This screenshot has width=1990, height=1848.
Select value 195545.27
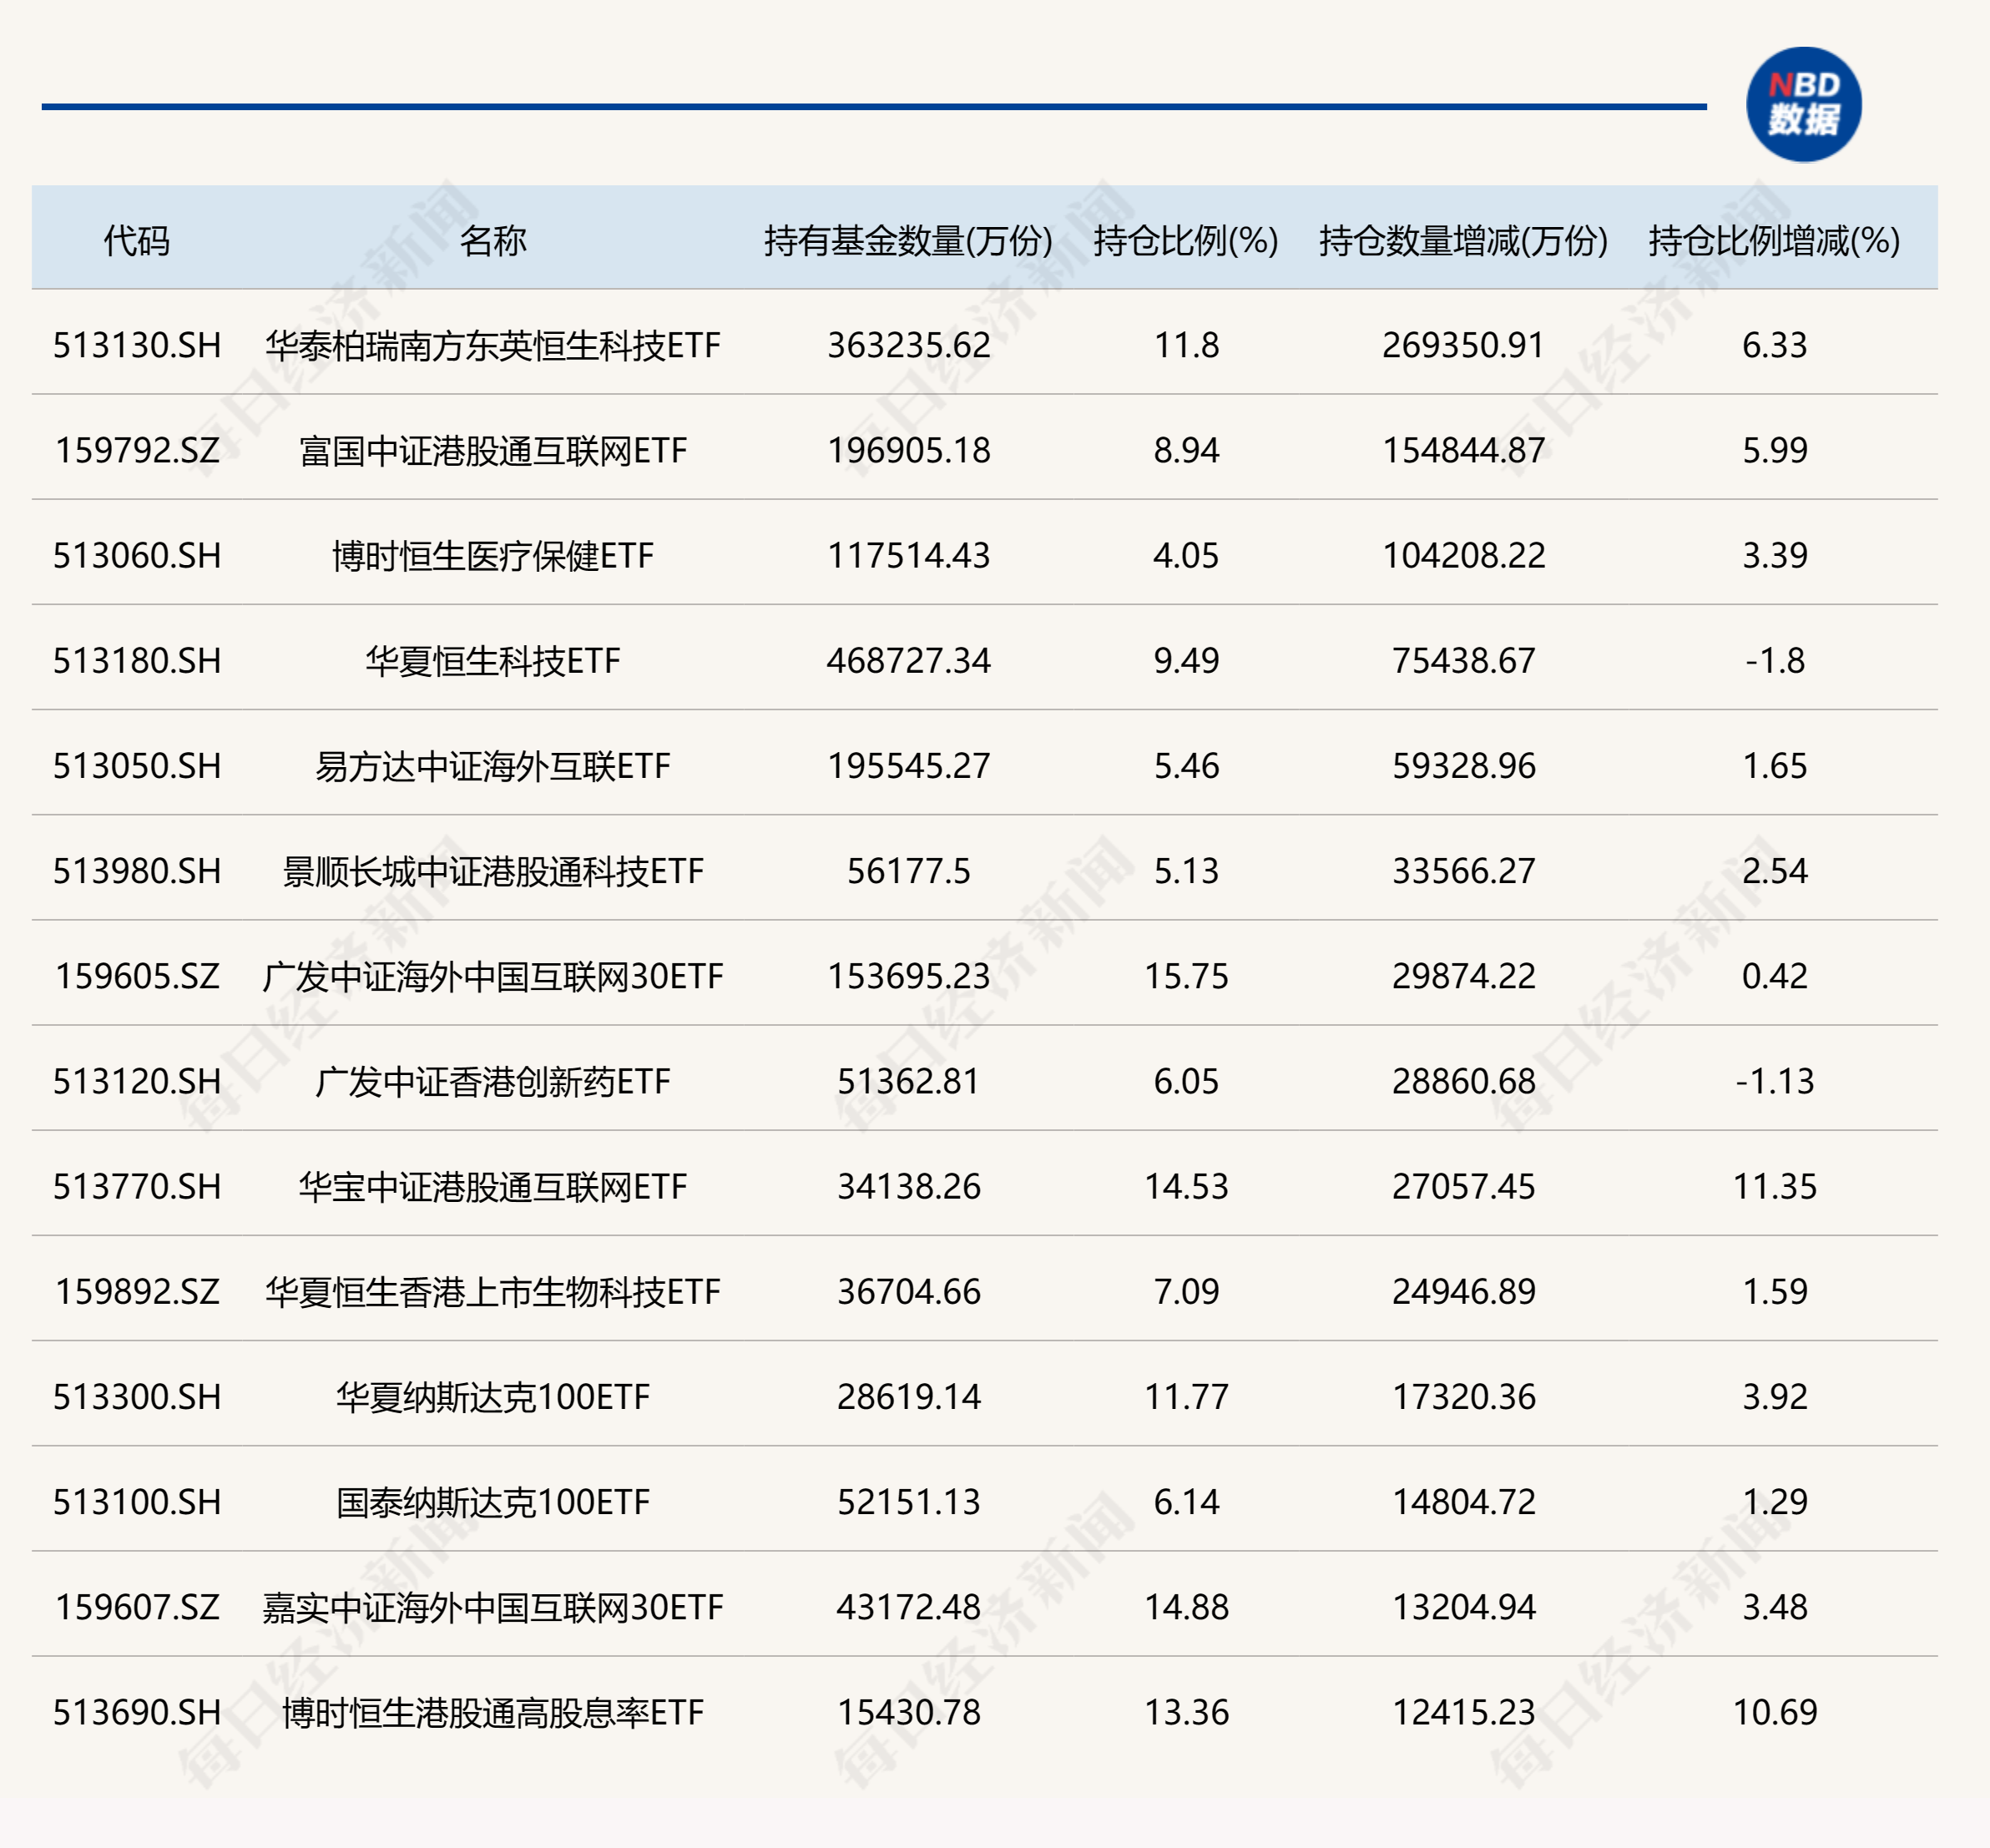(x=908, y=766)
